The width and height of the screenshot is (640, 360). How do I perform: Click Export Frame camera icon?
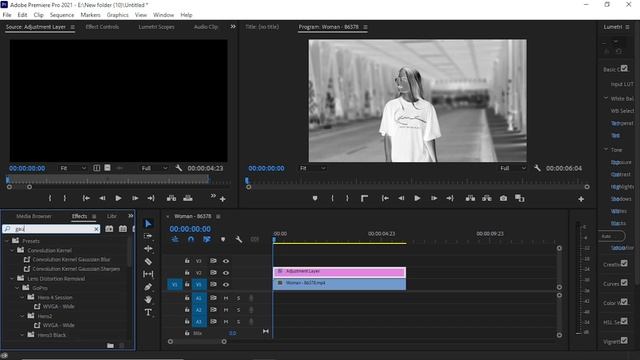503,198
